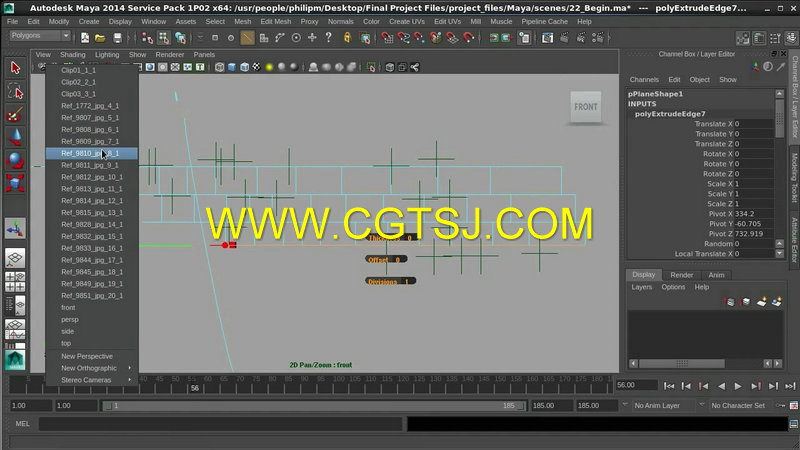Screen dimensions: 800x450
Task: Select by hierarchy mode icon
Action: coord(147,38)
